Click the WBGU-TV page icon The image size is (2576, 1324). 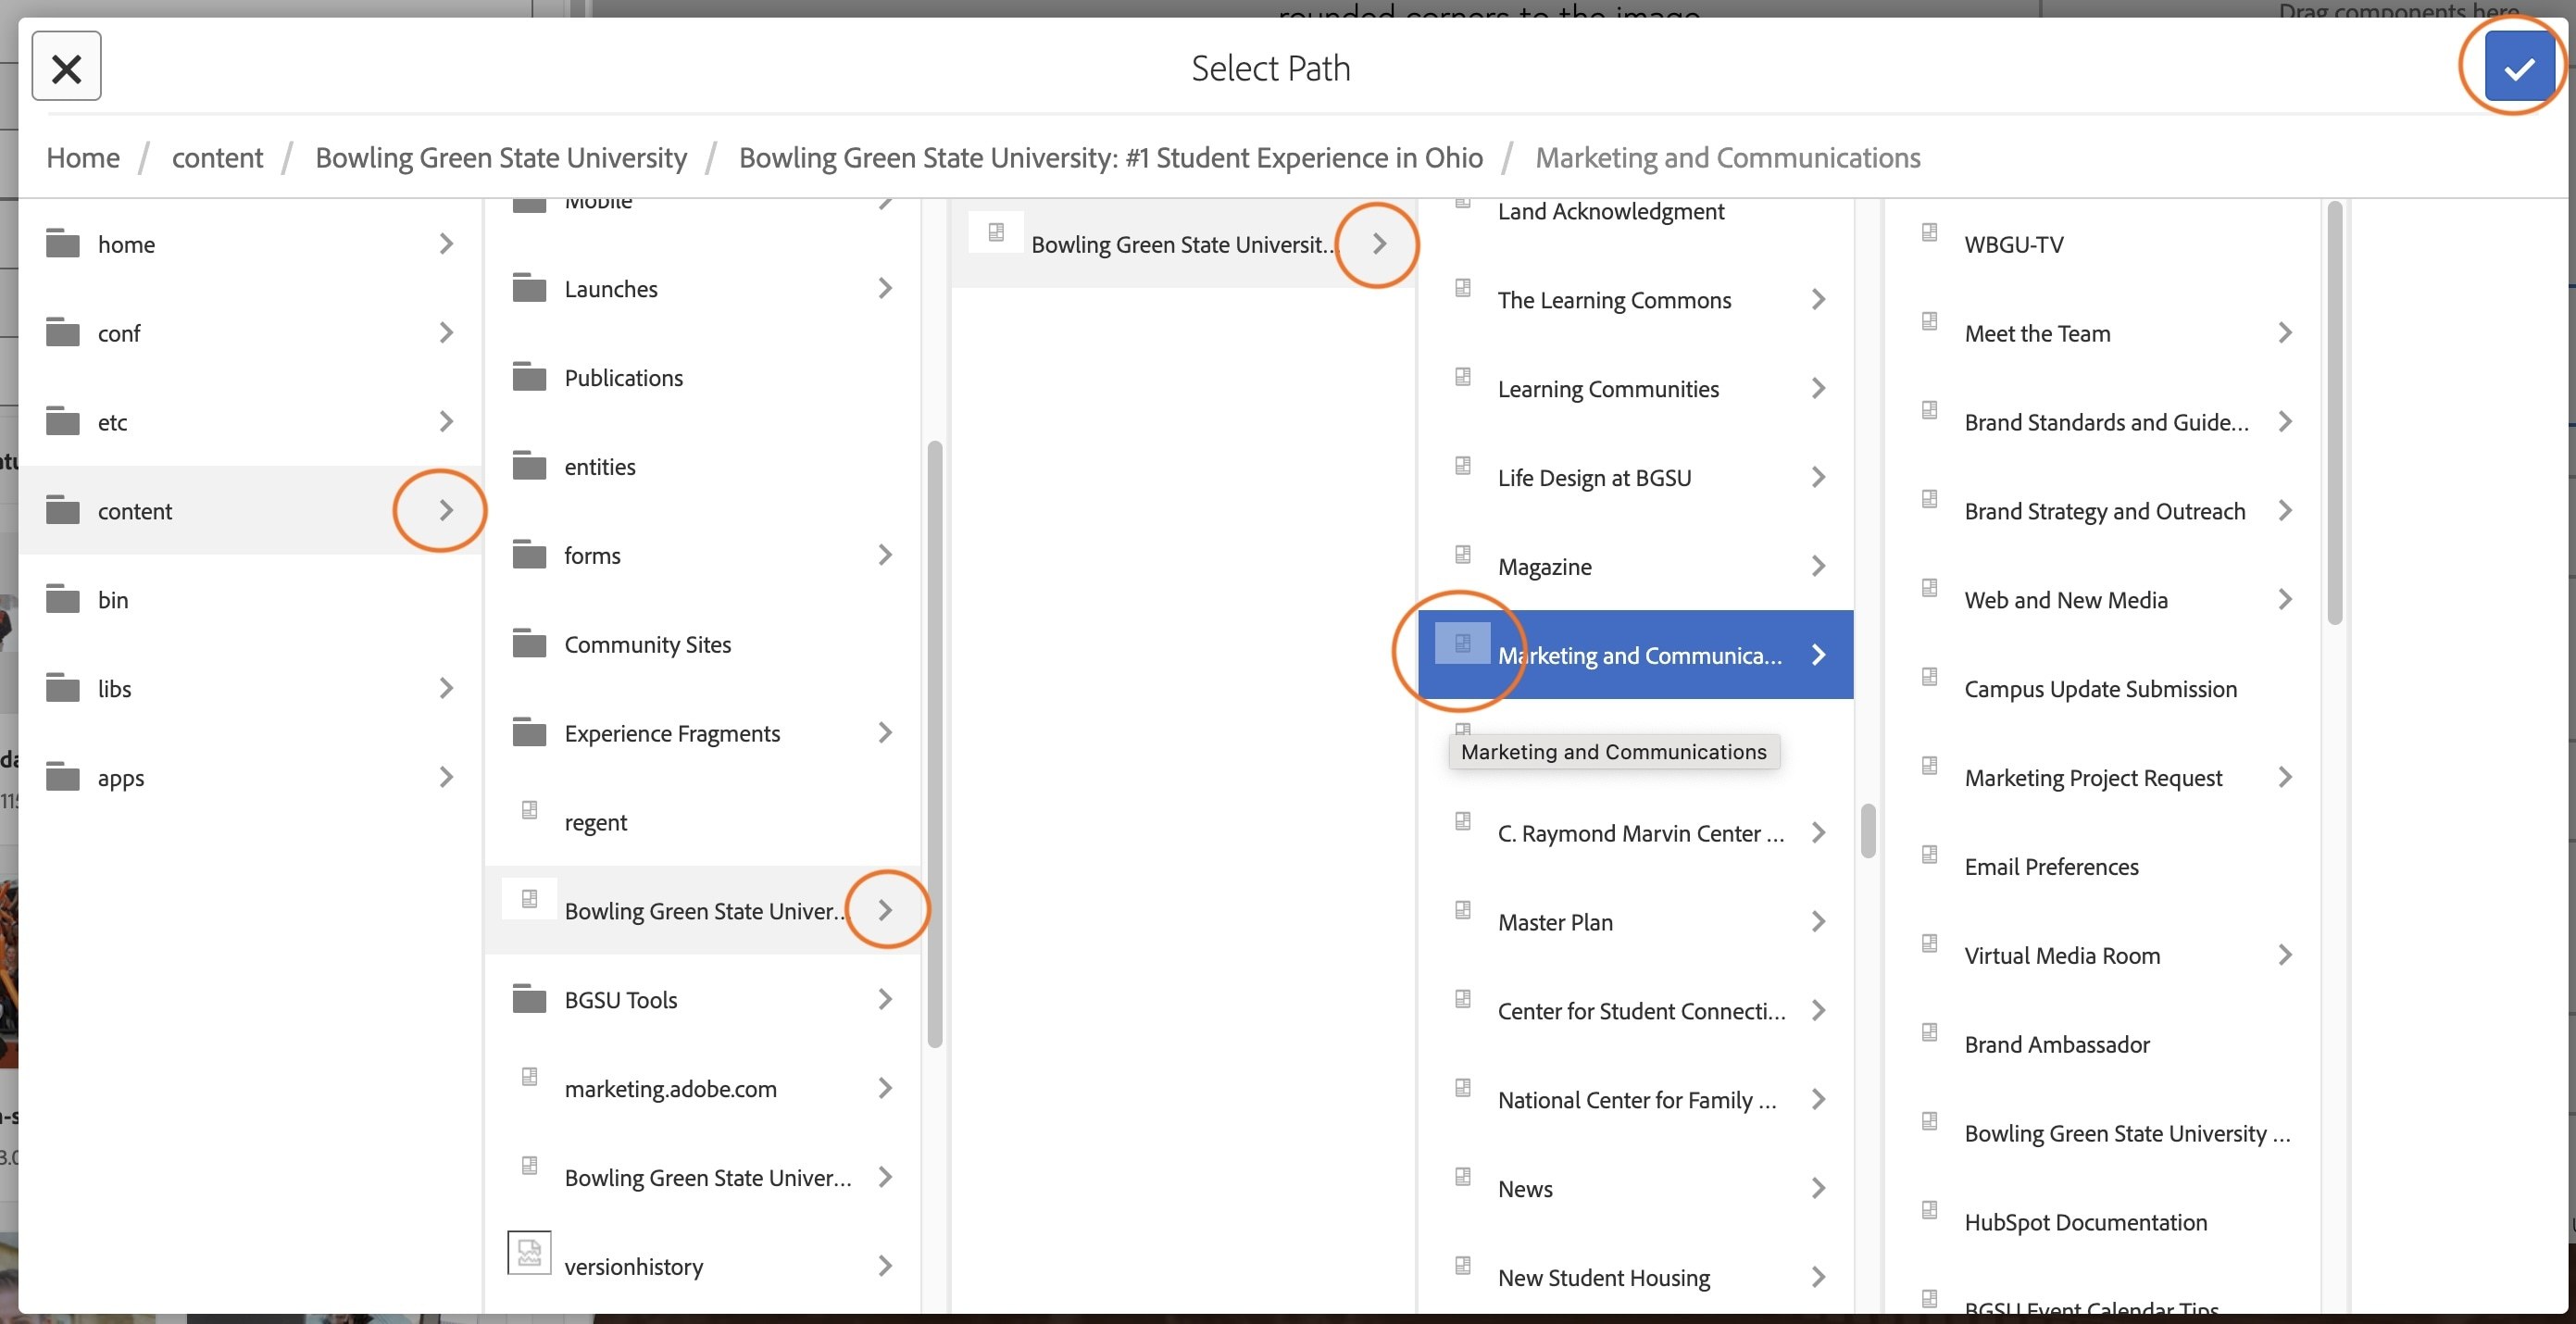click(x=1930, y=232)
